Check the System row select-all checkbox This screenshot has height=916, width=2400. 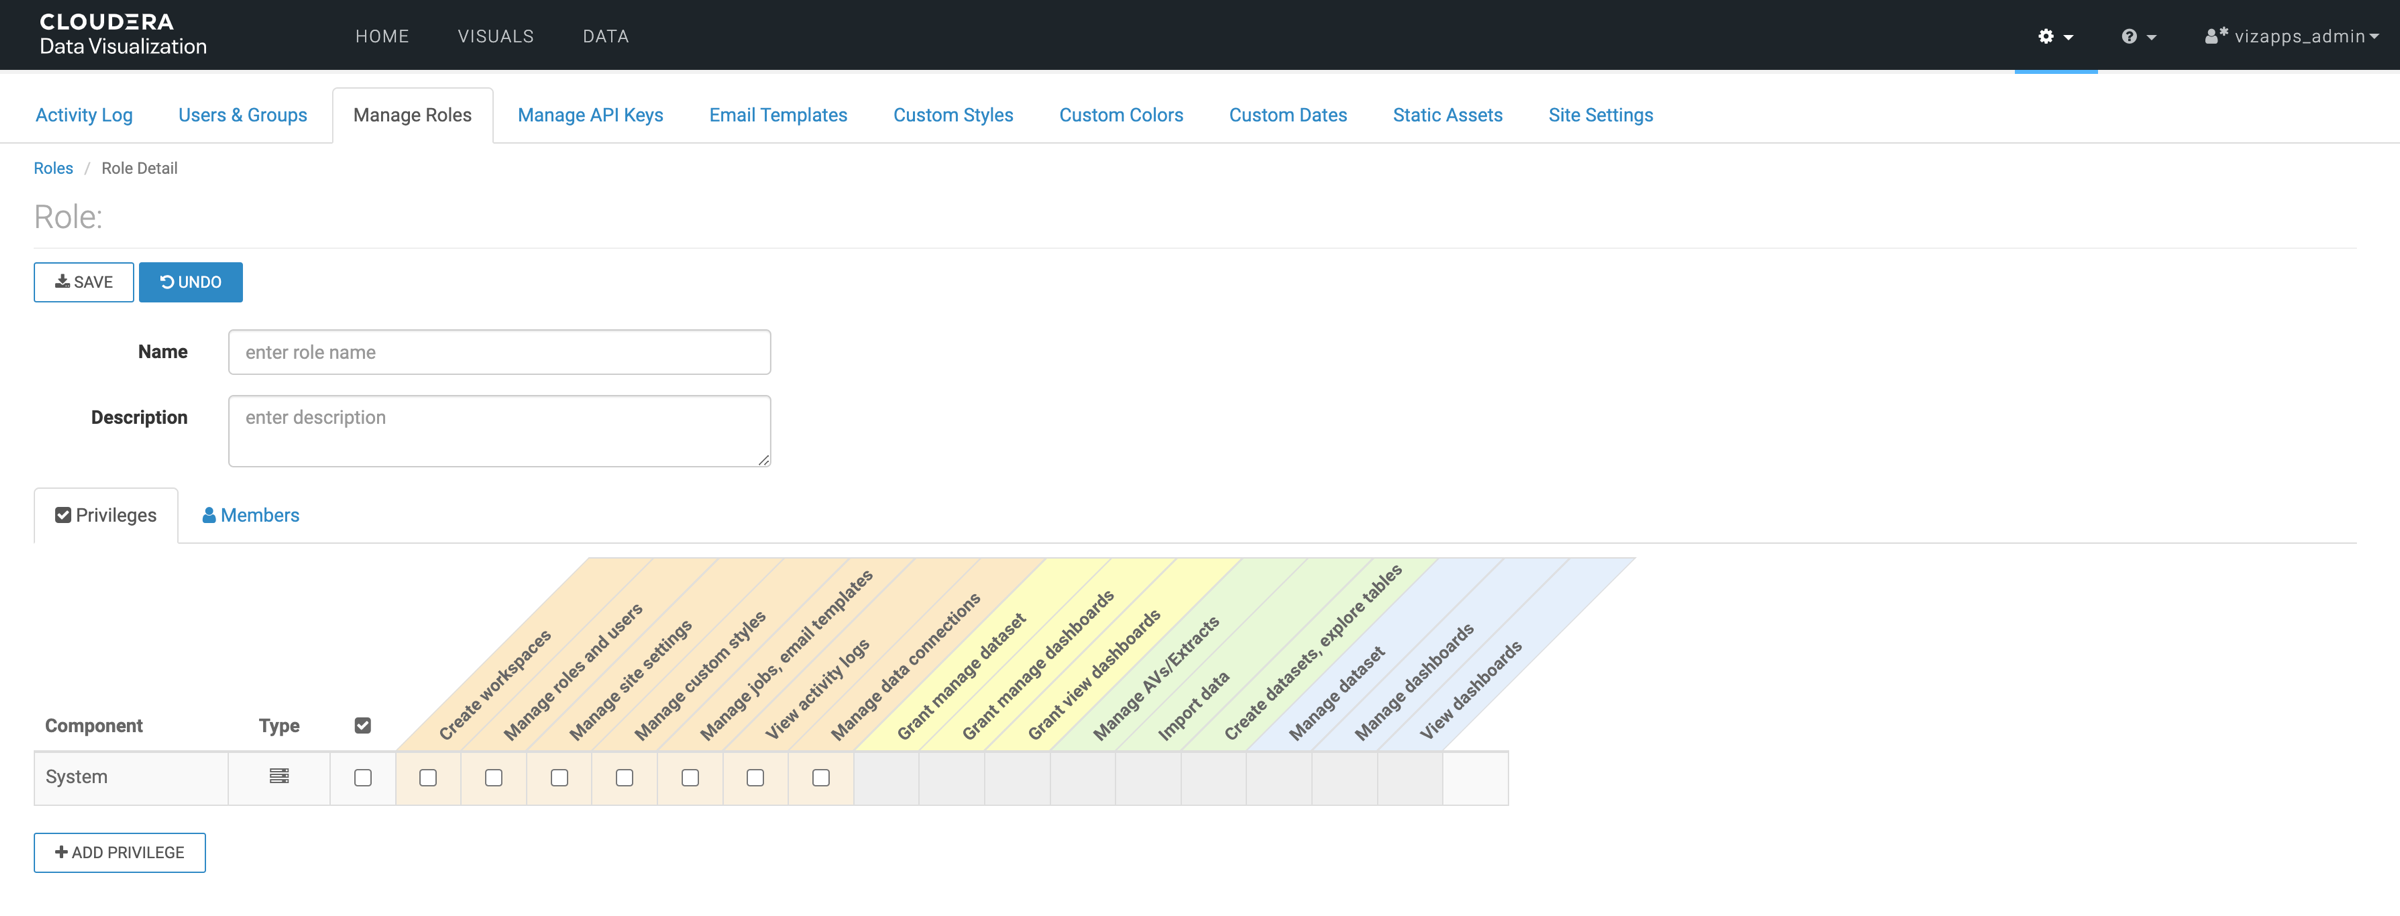click(363, 777)
